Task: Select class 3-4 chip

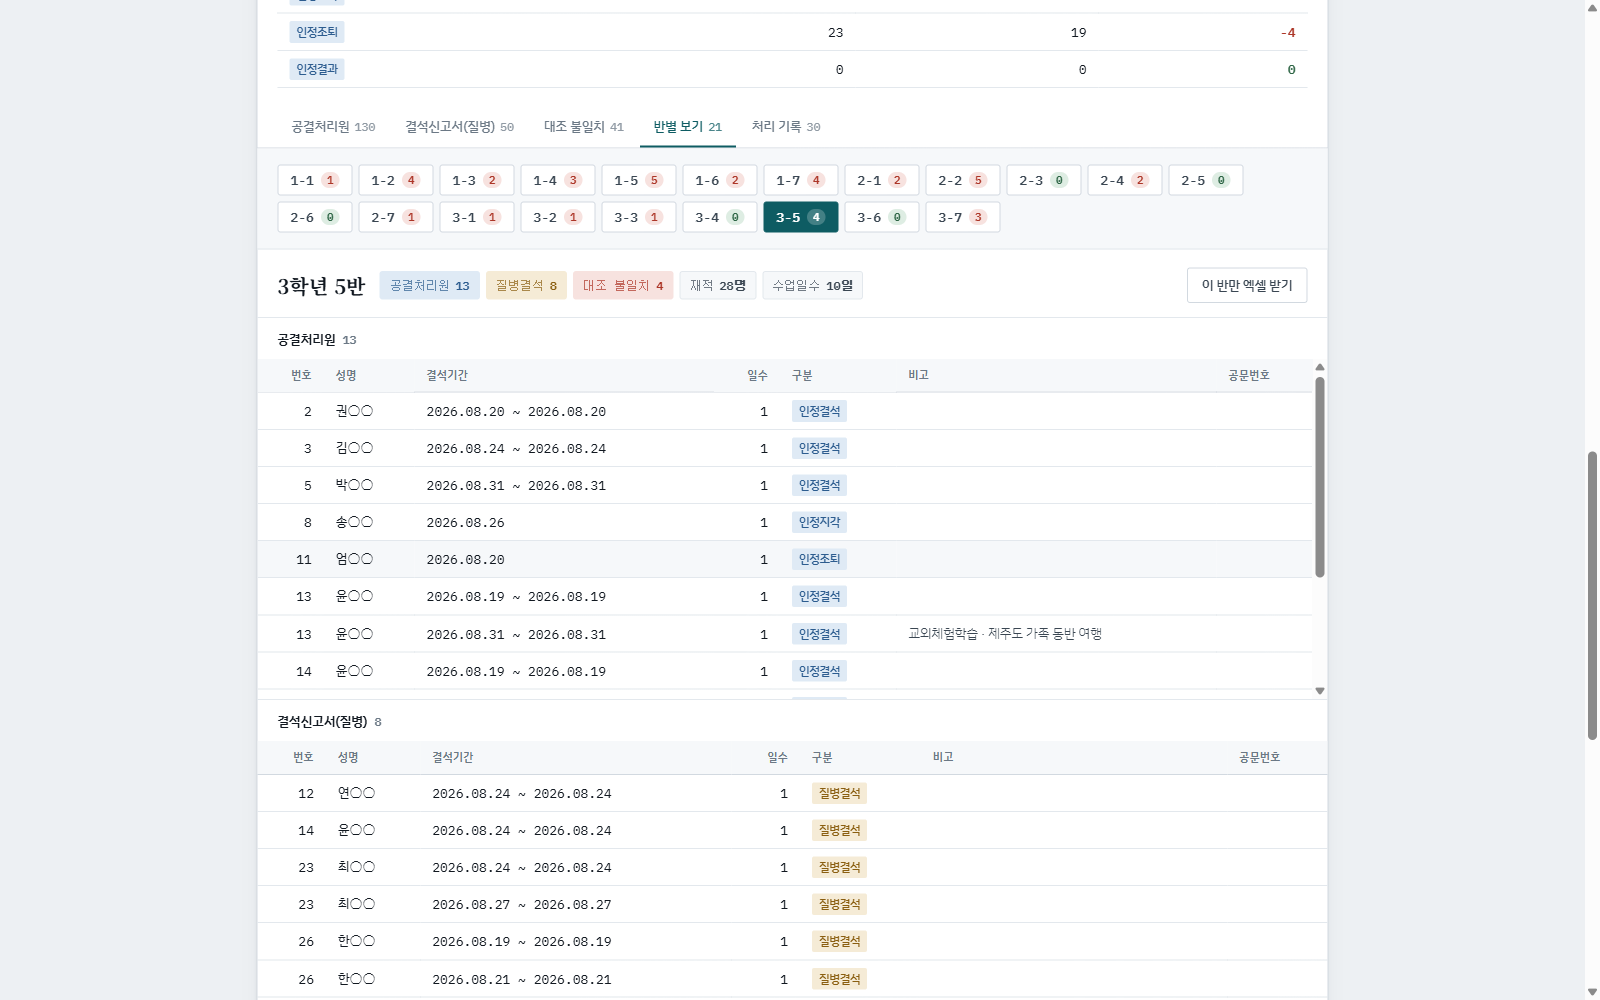Action: pos(719,217)
